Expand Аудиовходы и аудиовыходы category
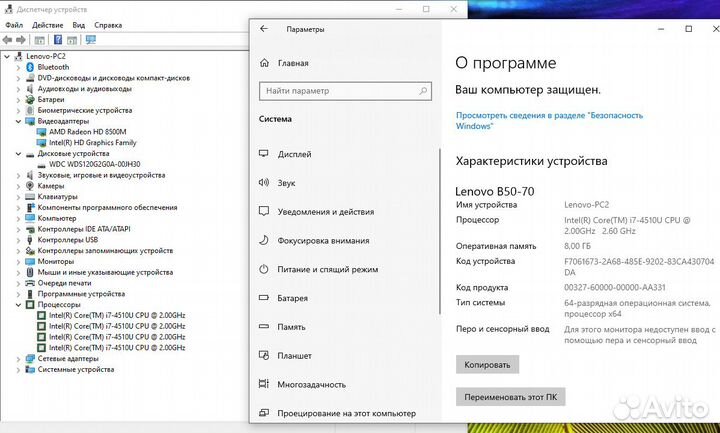Screen dimensions: 720x433 (18, 89)
